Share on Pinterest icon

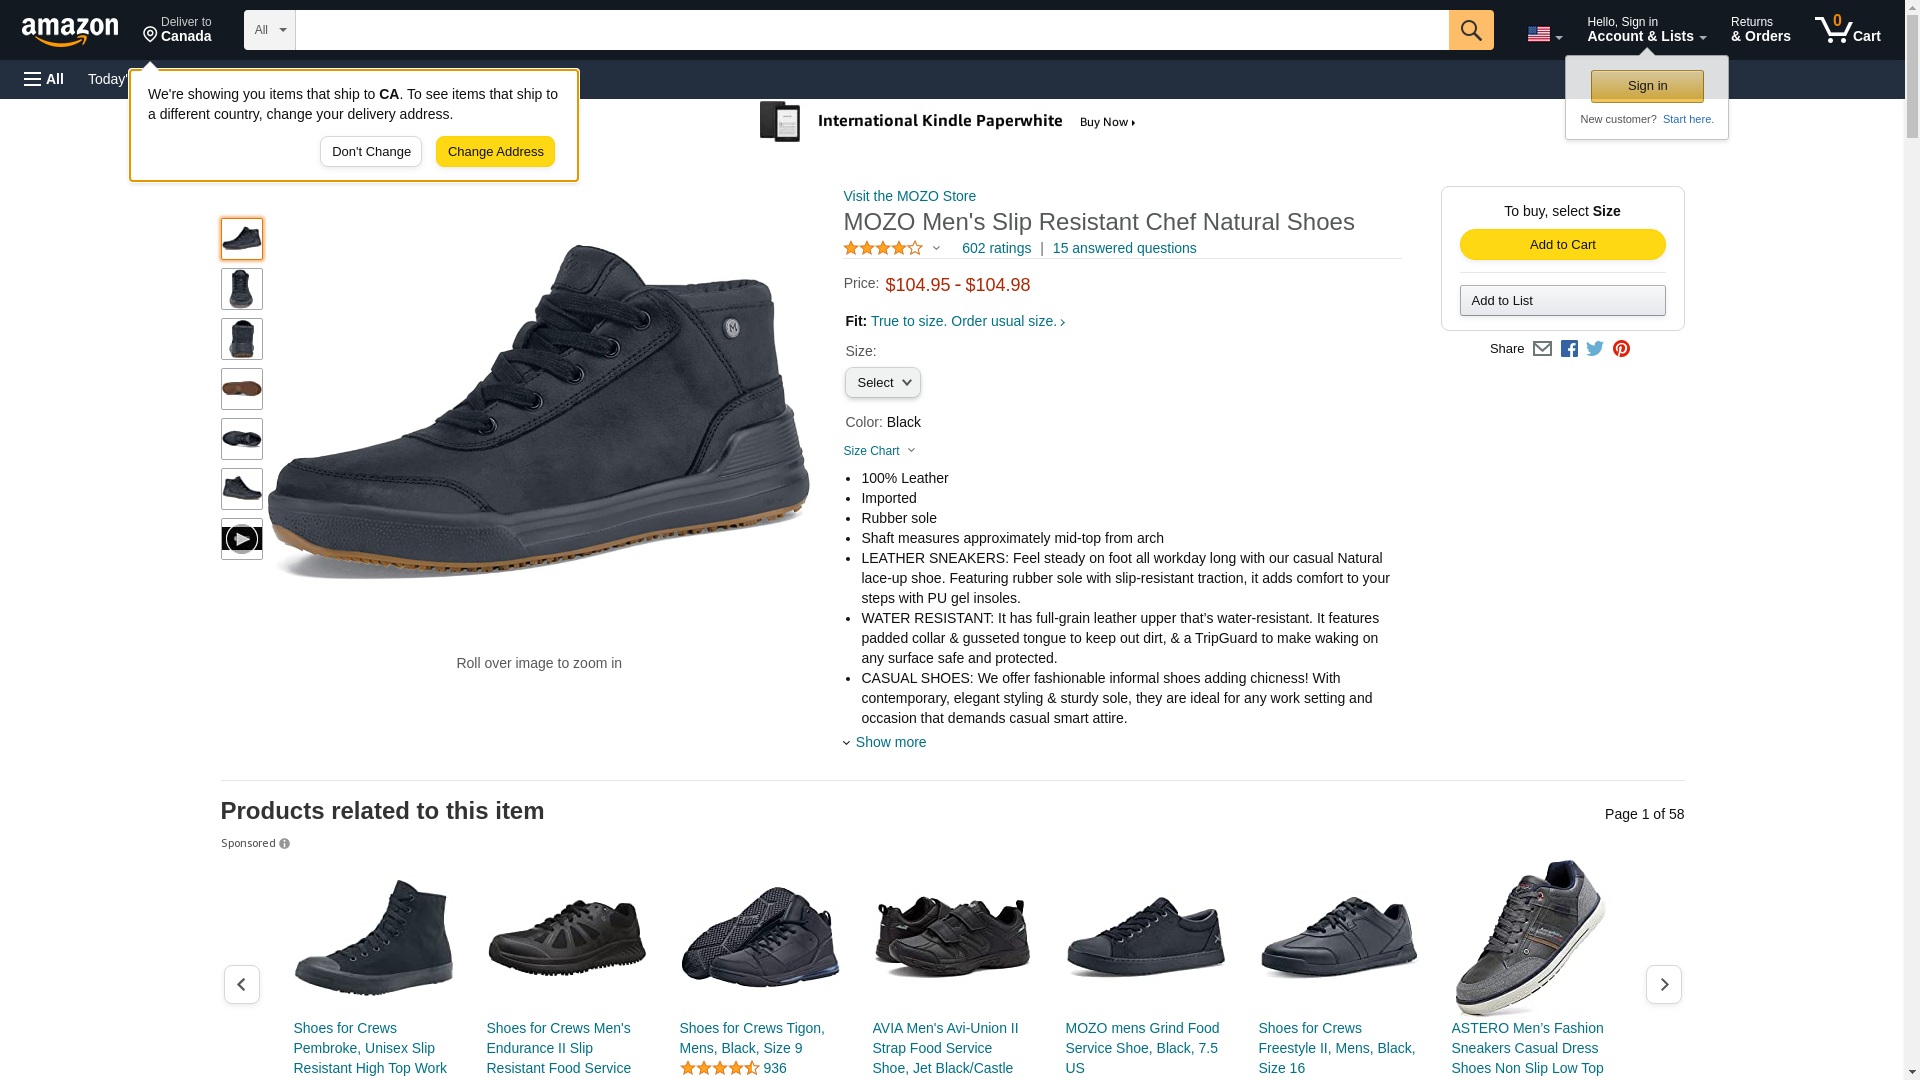point(1621,349)
